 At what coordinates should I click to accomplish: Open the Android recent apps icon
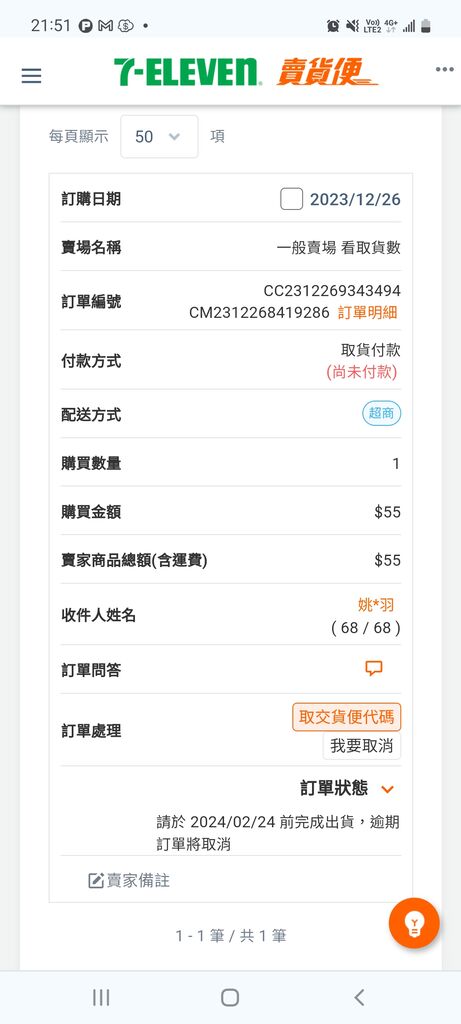(101, 997)
